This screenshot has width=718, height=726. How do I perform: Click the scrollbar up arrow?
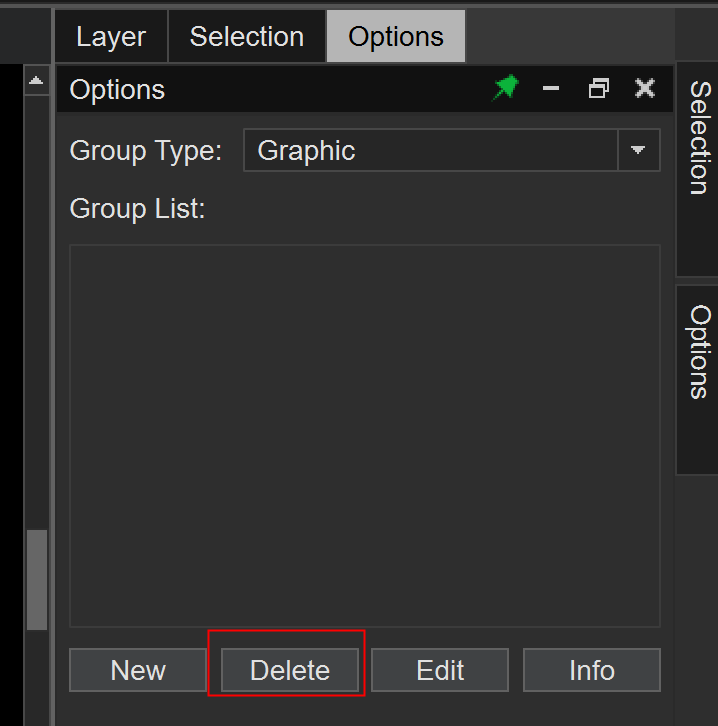pos(37,81)
